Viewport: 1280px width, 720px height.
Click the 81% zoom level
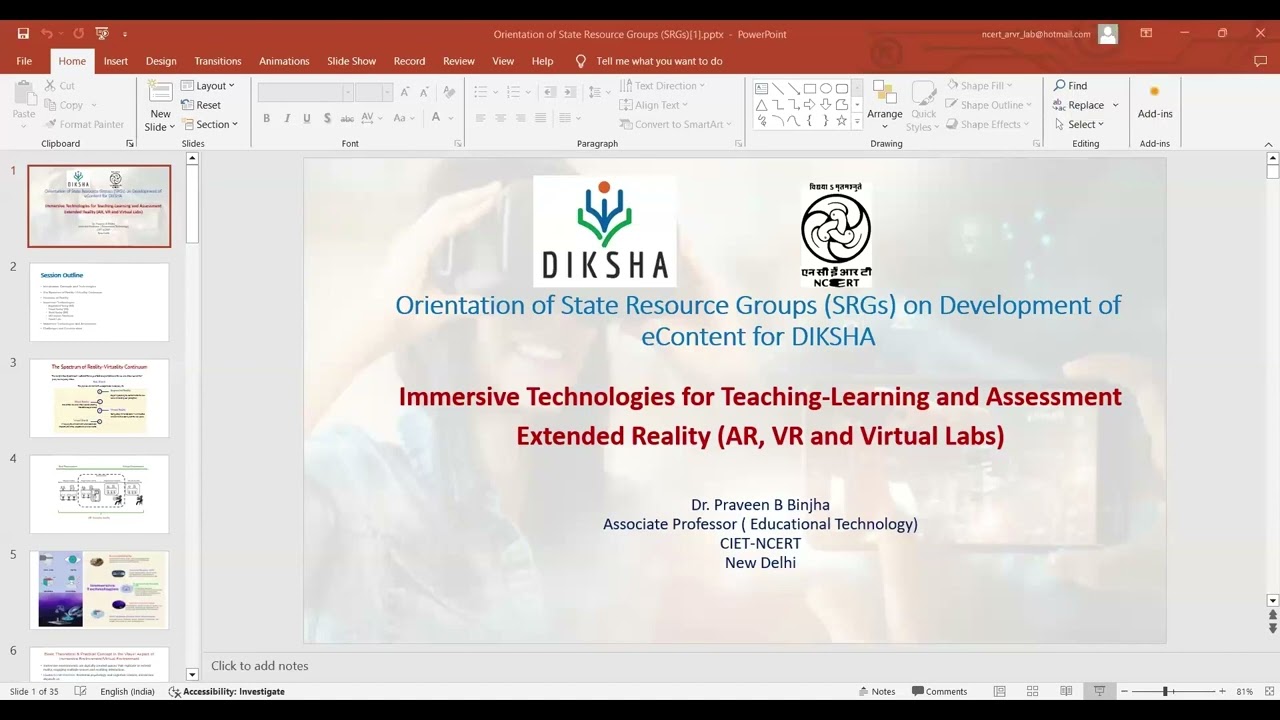(1244, 691)
